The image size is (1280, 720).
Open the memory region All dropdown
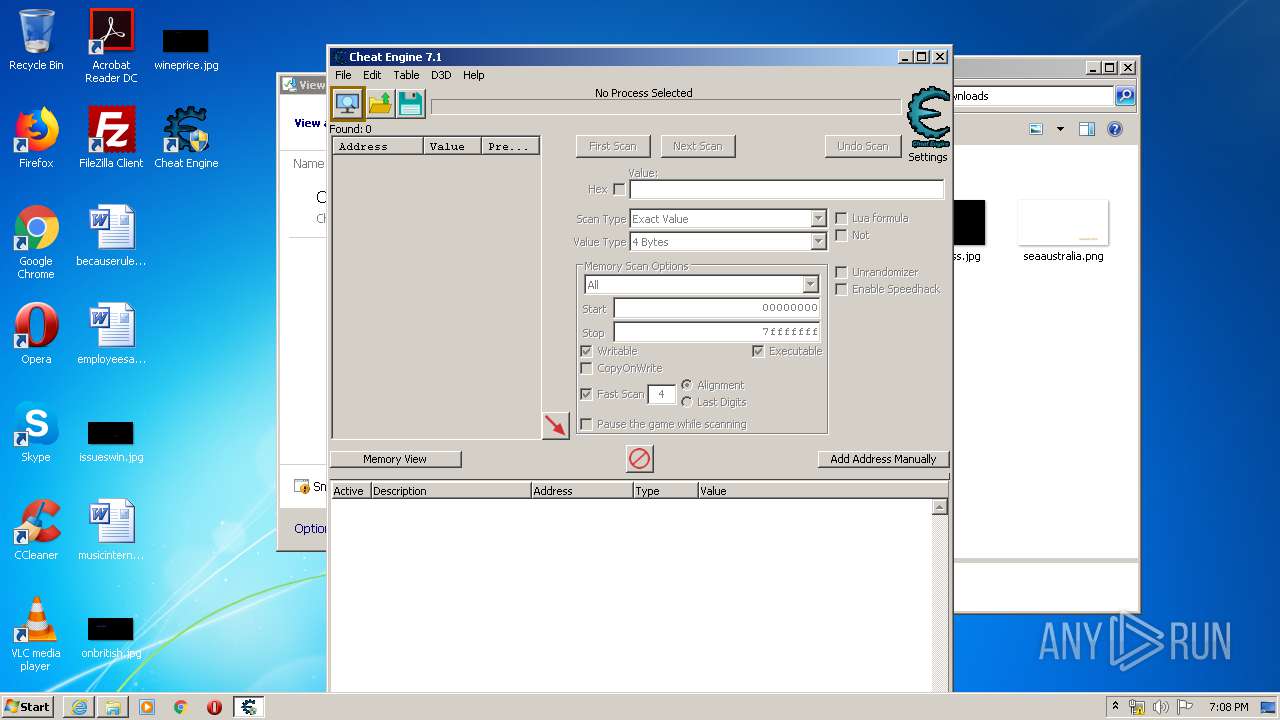pos(702,285)
